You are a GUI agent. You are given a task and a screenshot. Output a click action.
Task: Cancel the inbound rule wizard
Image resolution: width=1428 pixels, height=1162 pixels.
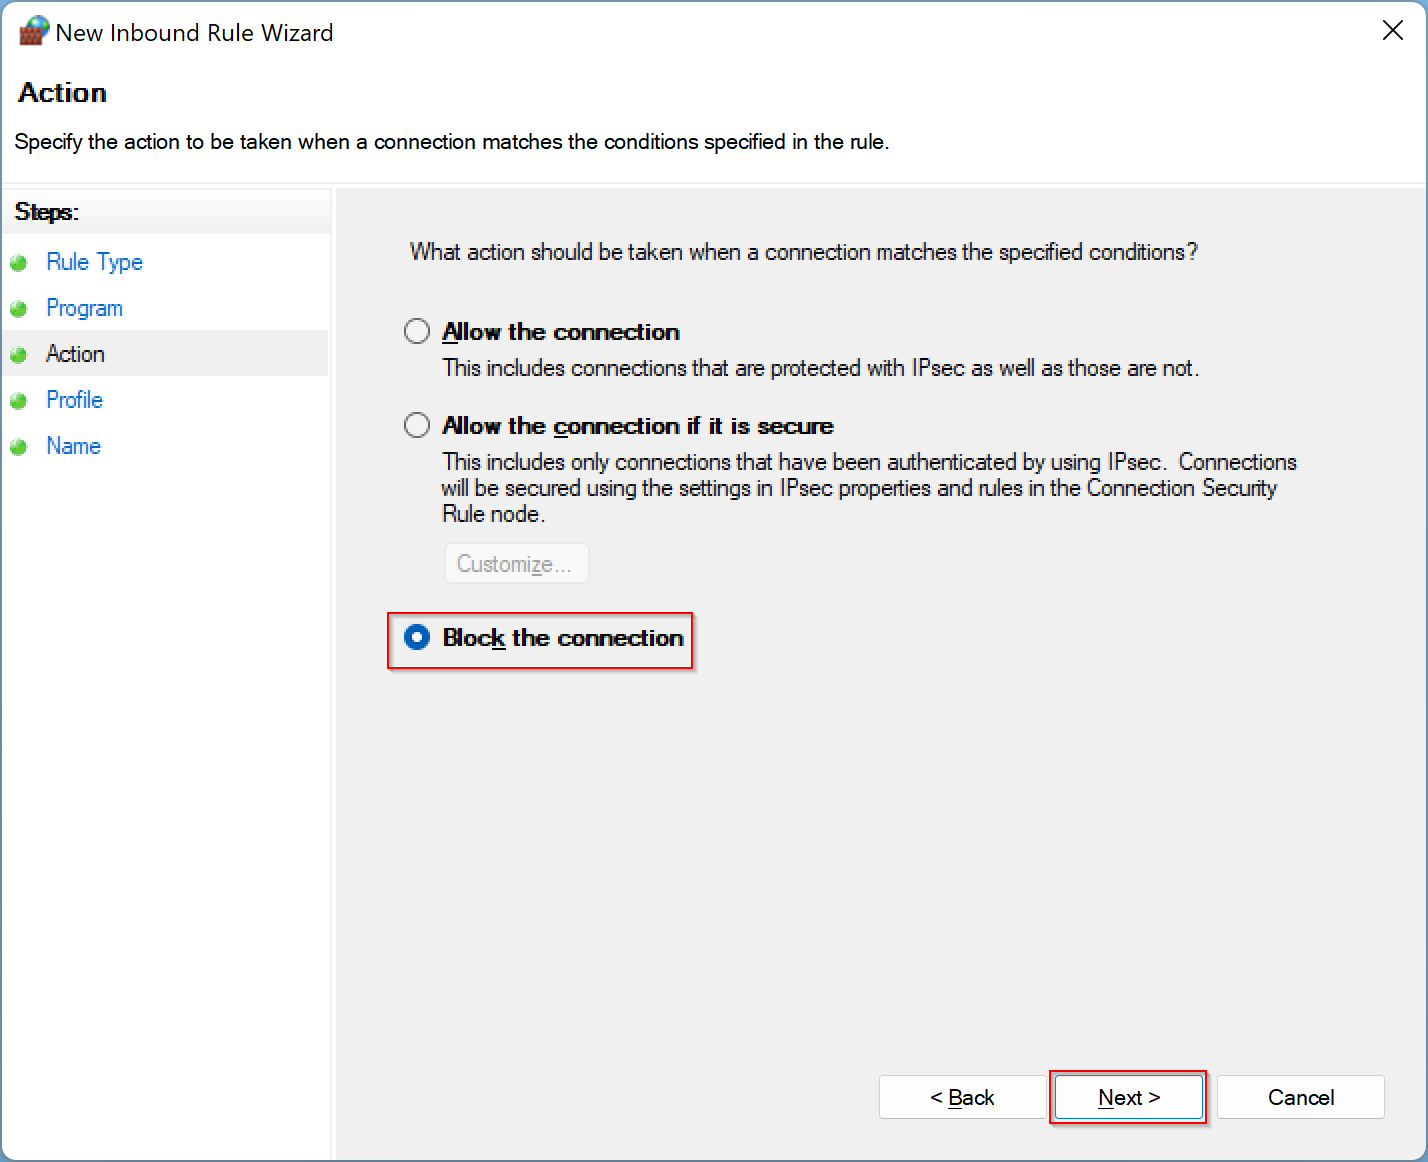(x=1300, y=1097)
